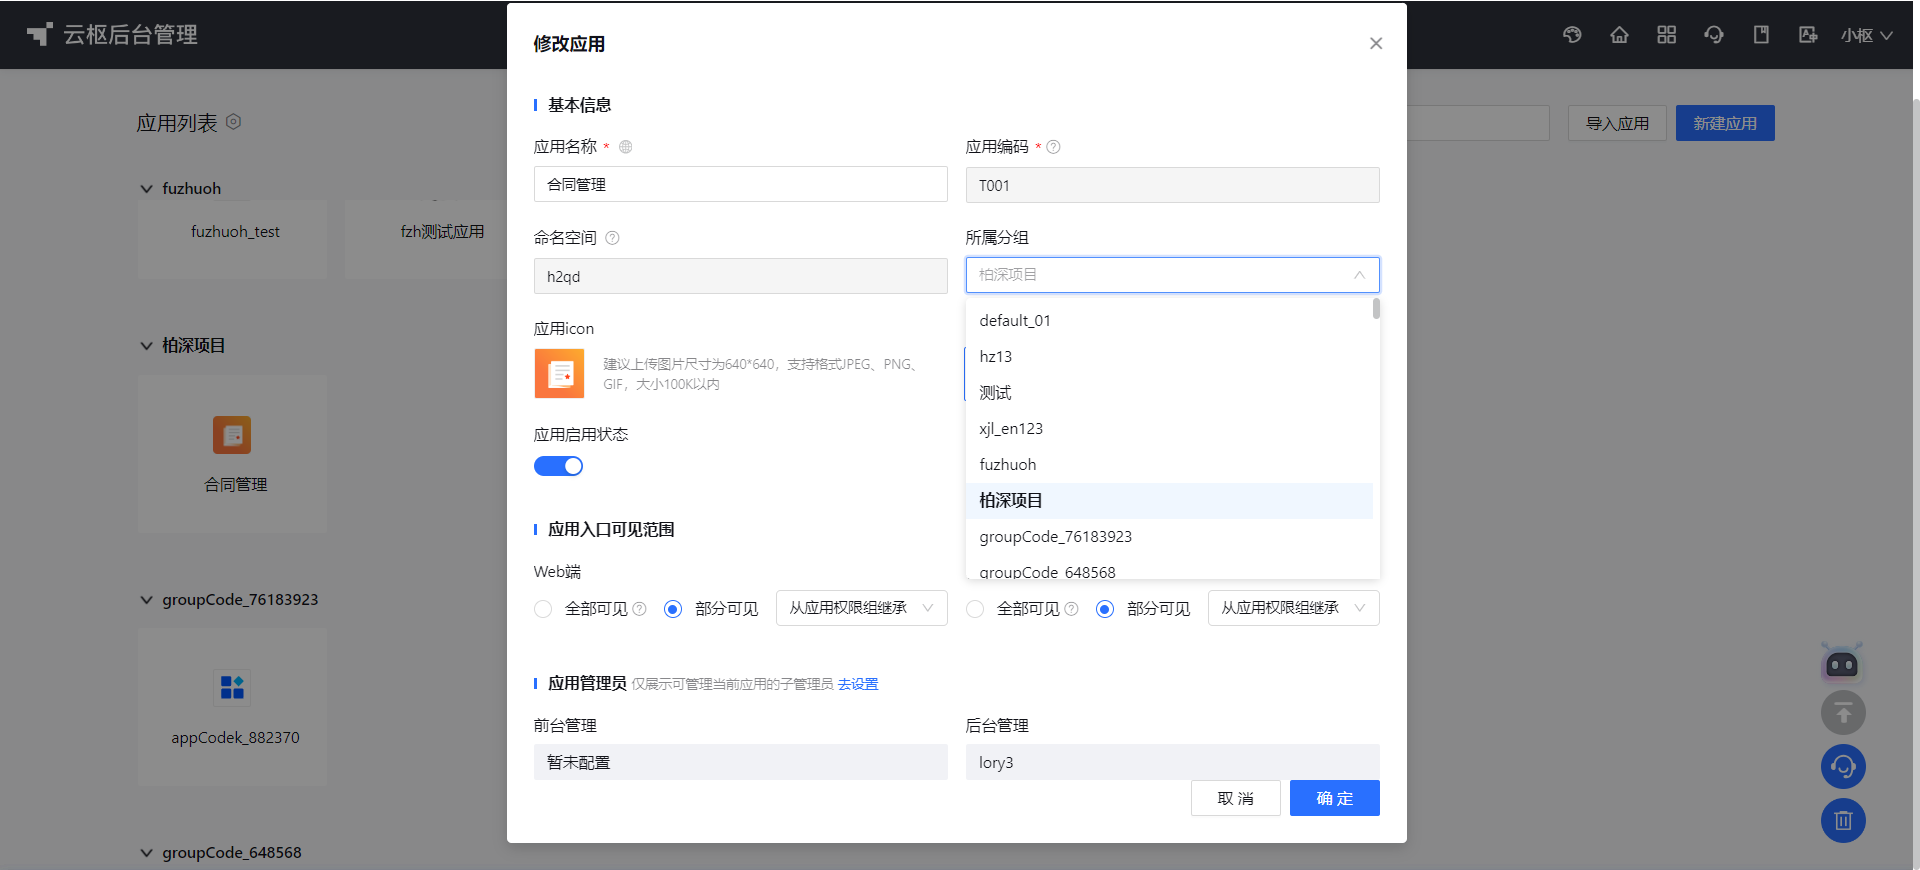
Task: Open the fzh测试应用 app card
Action: [425, 238]
